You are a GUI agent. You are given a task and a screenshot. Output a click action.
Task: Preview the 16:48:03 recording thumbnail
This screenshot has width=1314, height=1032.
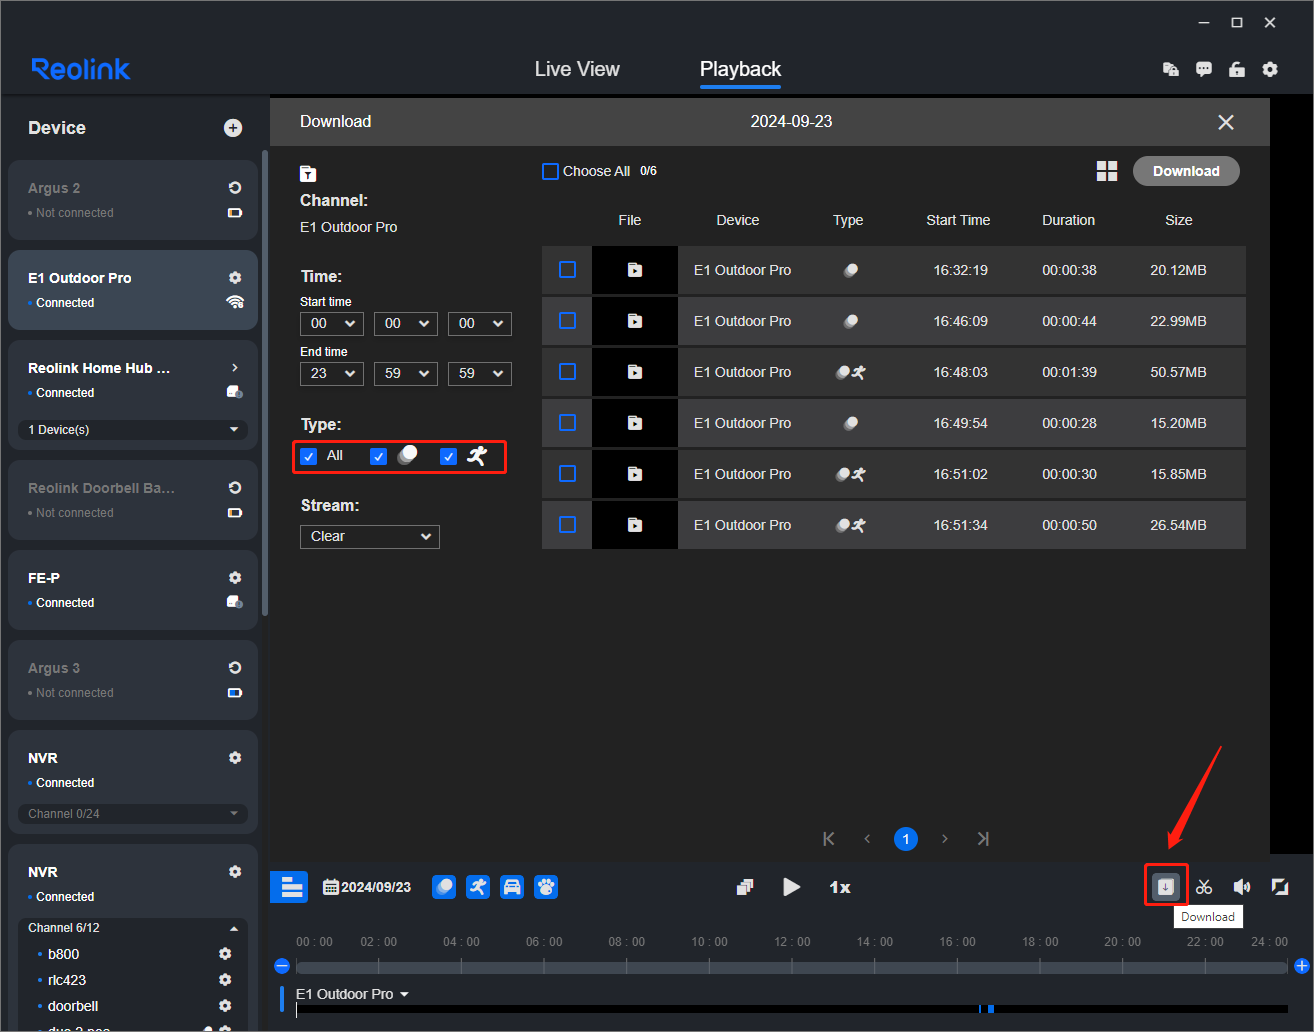point(634,372)
